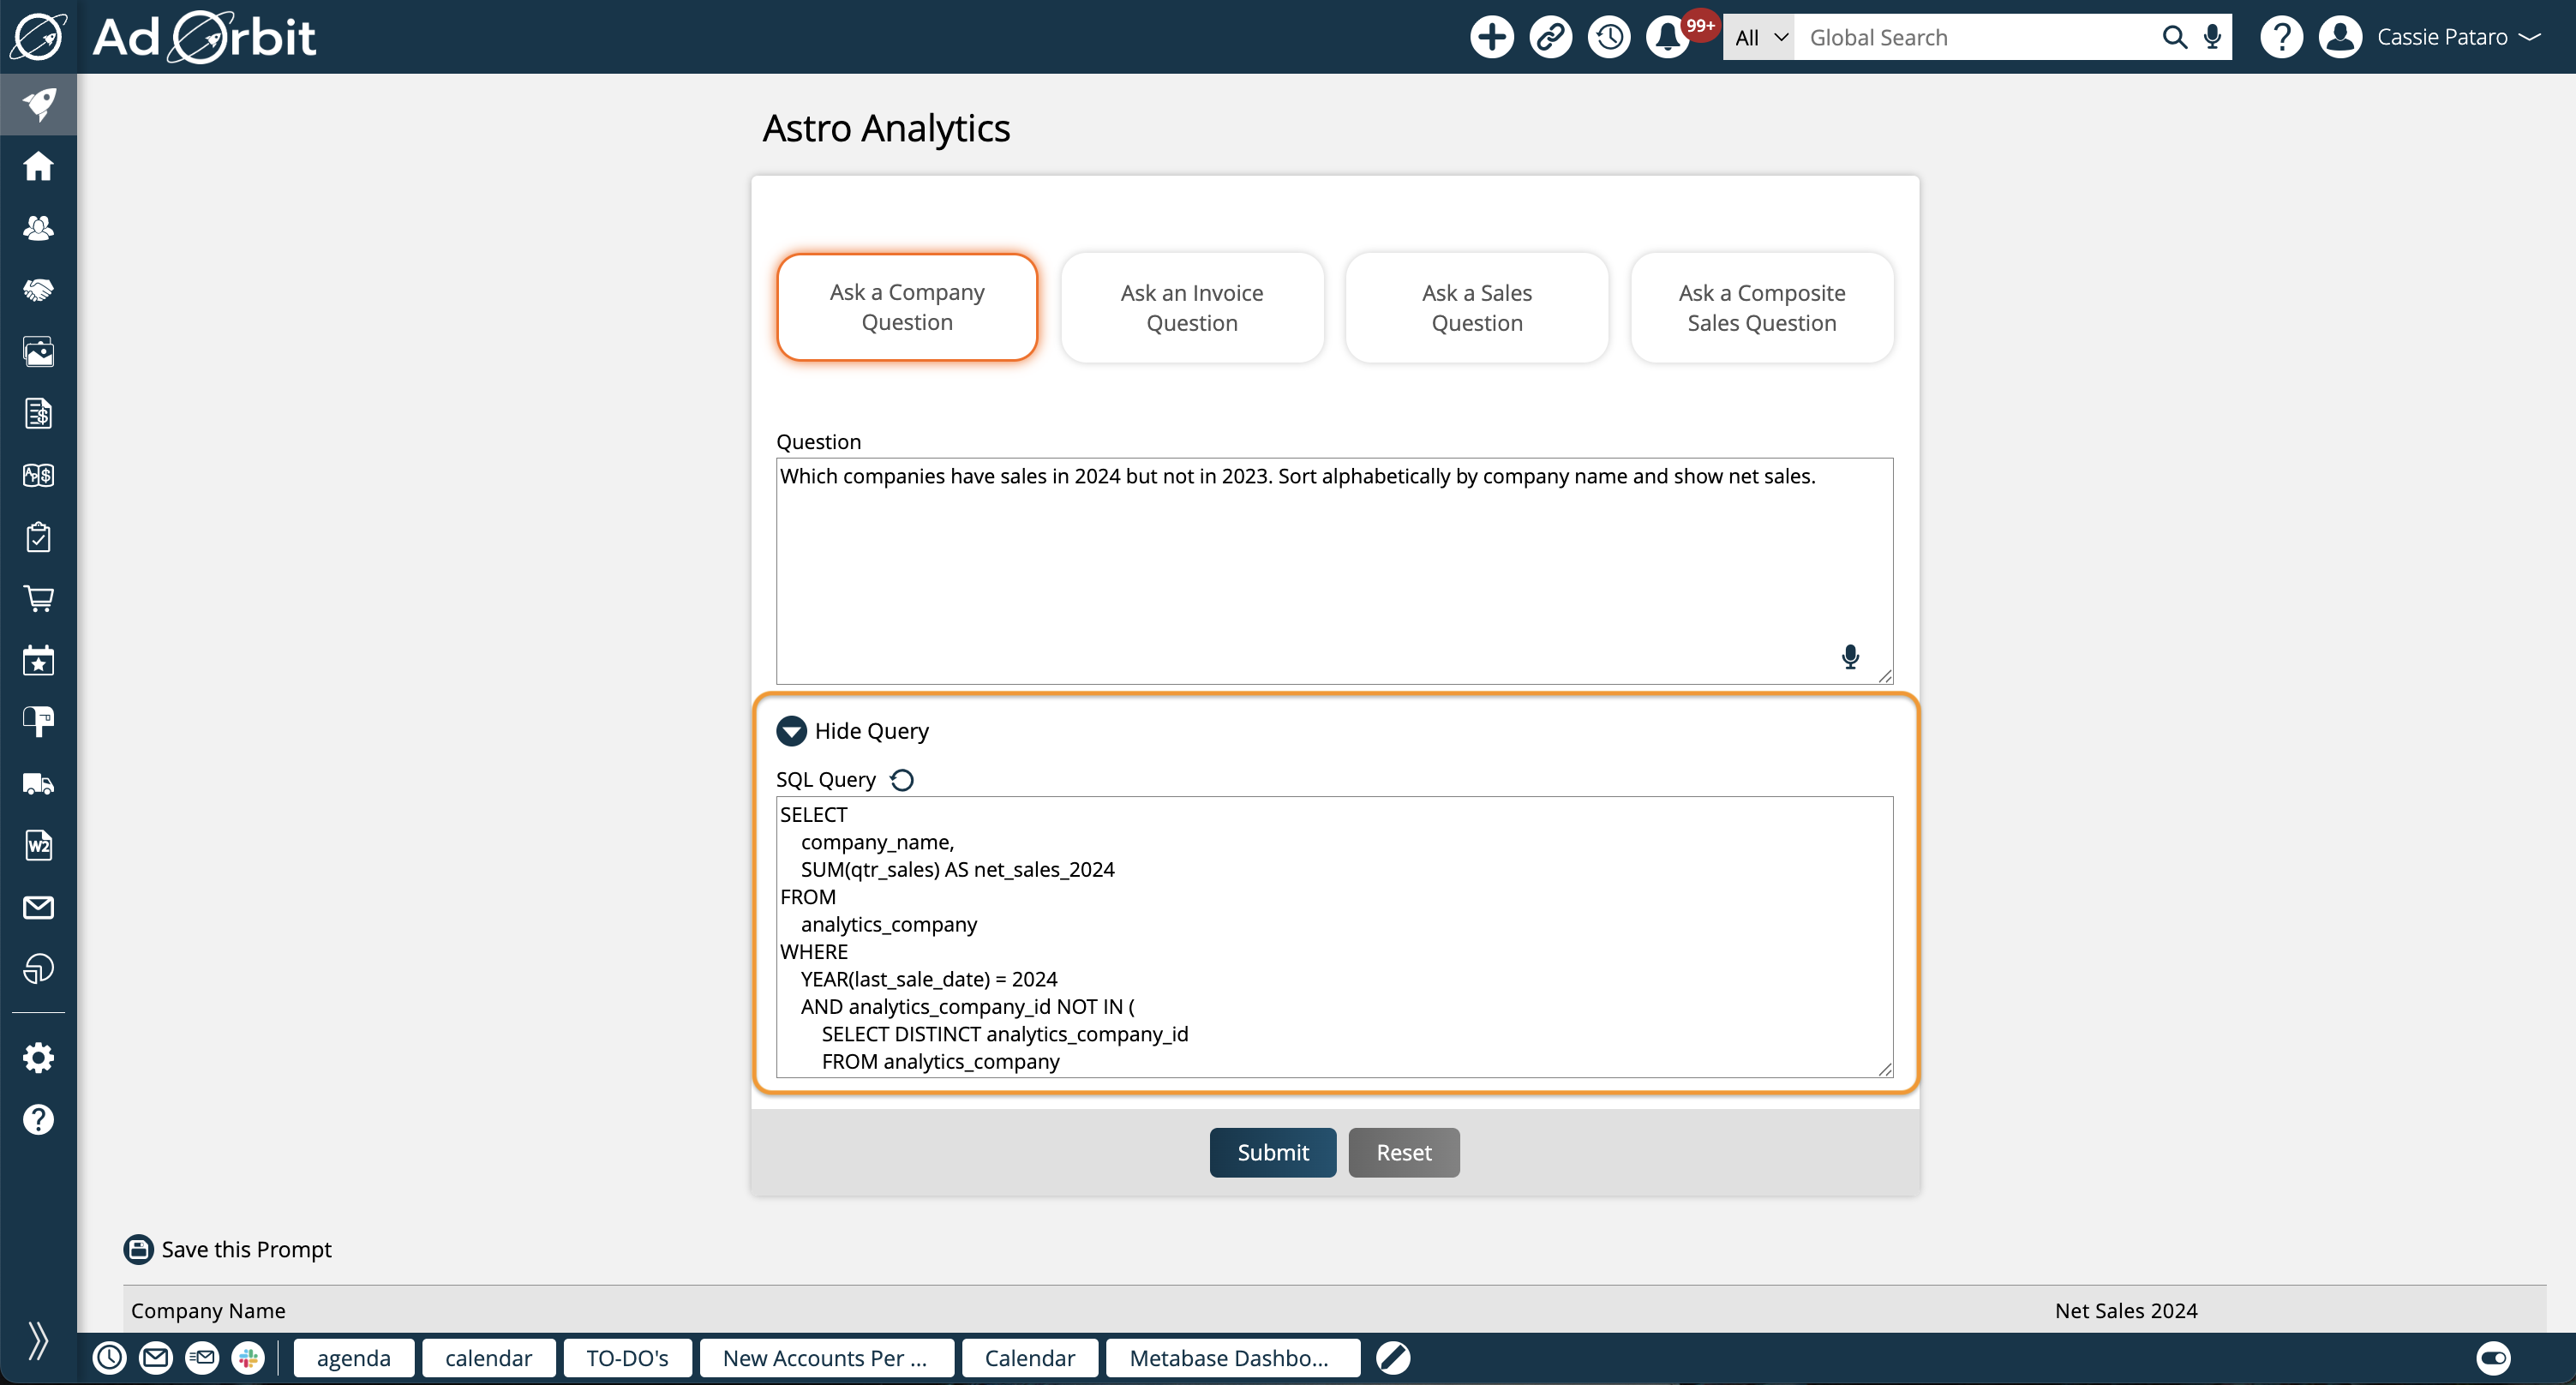
Task: Open the envelope mail icon in sidebar
Action: 38,907
